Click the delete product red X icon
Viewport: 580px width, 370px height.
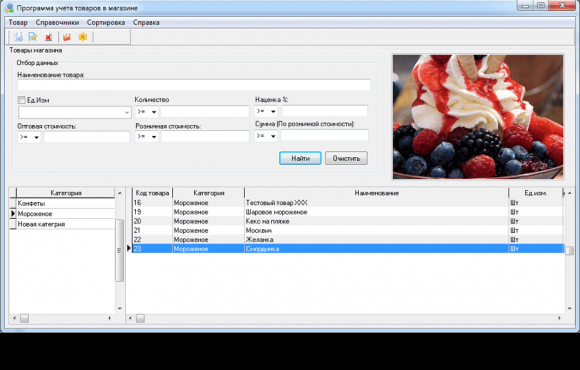click(x=48, y=37)
